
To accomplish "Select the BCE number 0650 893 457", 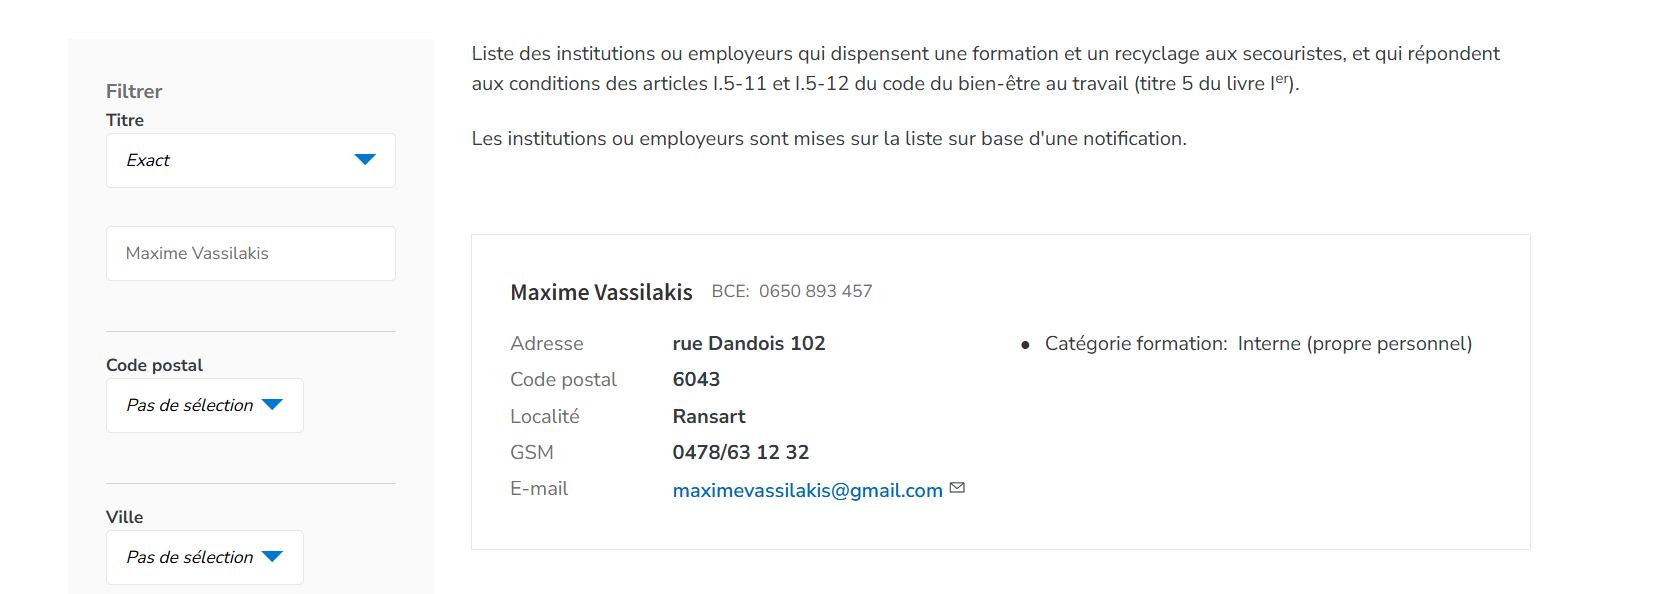I will coord(815,291).
